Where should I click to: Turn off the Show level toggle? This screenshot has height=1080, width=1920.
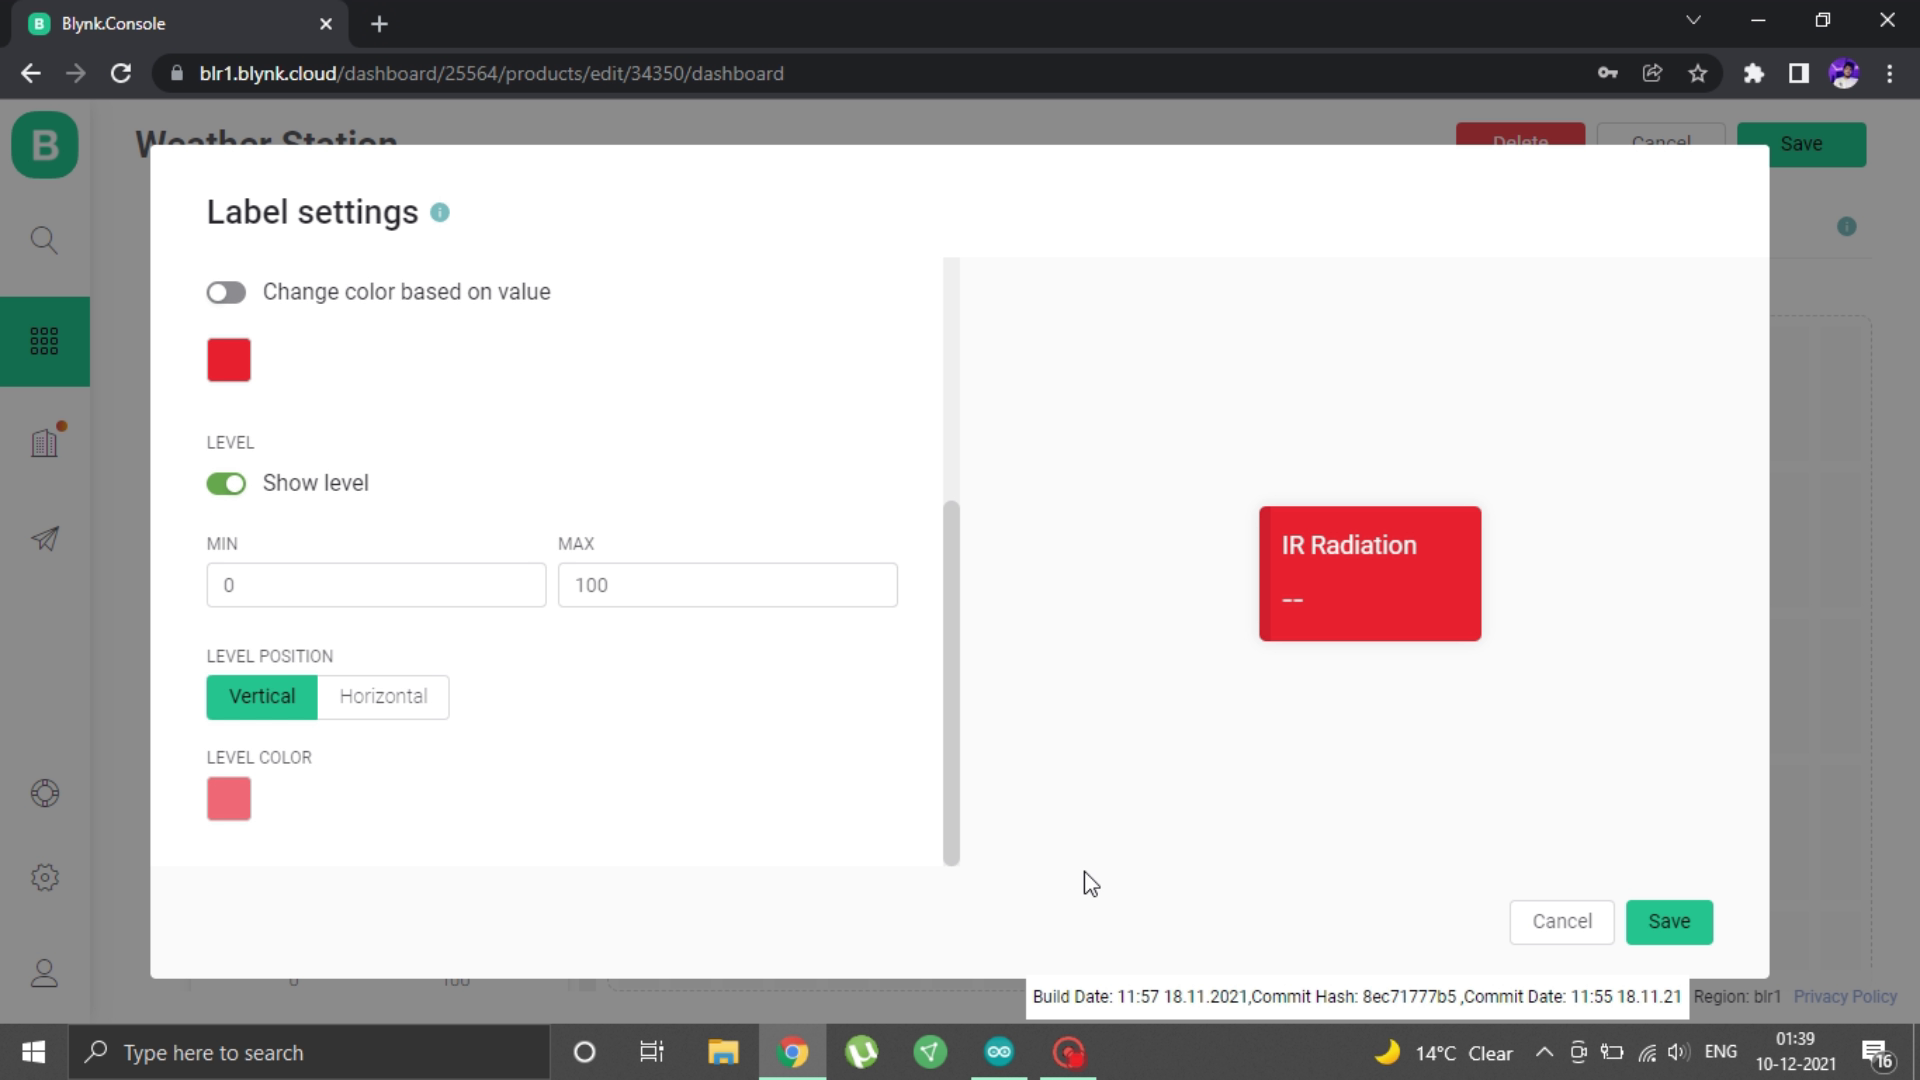226,484
